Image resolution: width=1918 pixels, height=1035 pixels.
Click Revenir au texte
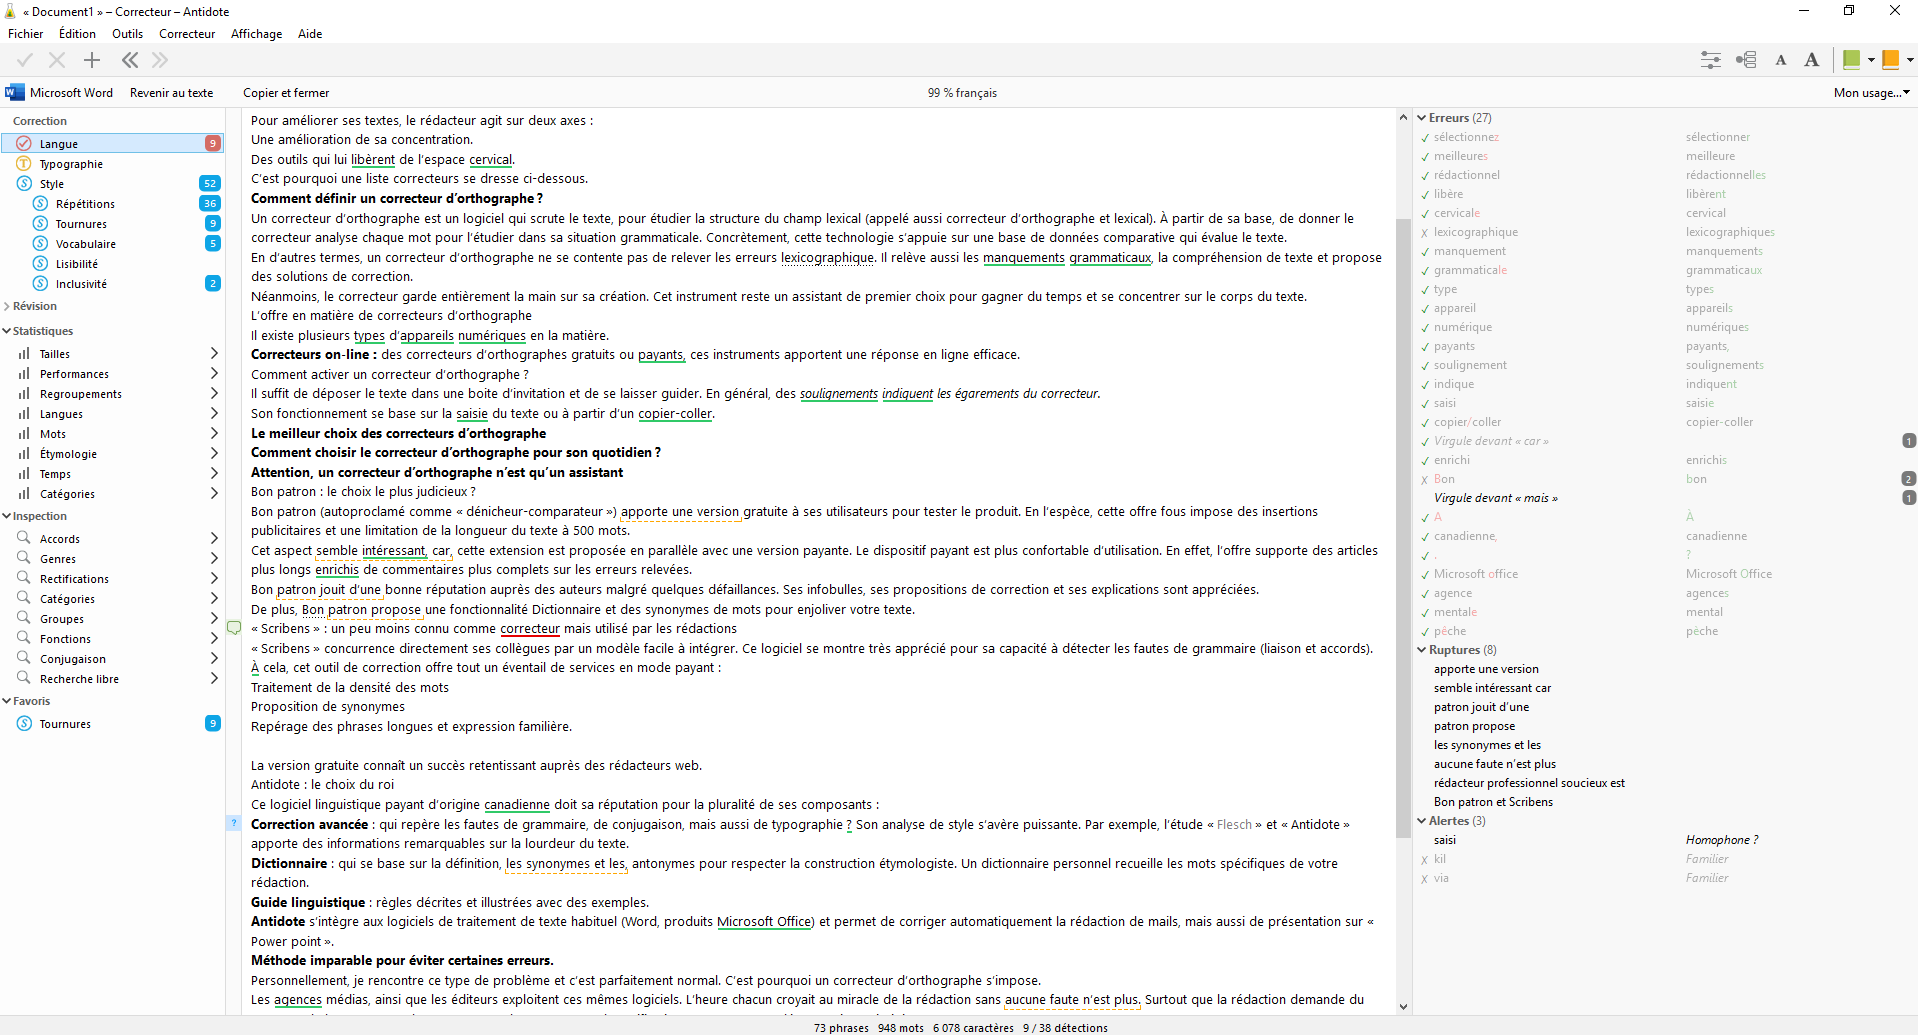pyautogui.click(x=171, y=92)
